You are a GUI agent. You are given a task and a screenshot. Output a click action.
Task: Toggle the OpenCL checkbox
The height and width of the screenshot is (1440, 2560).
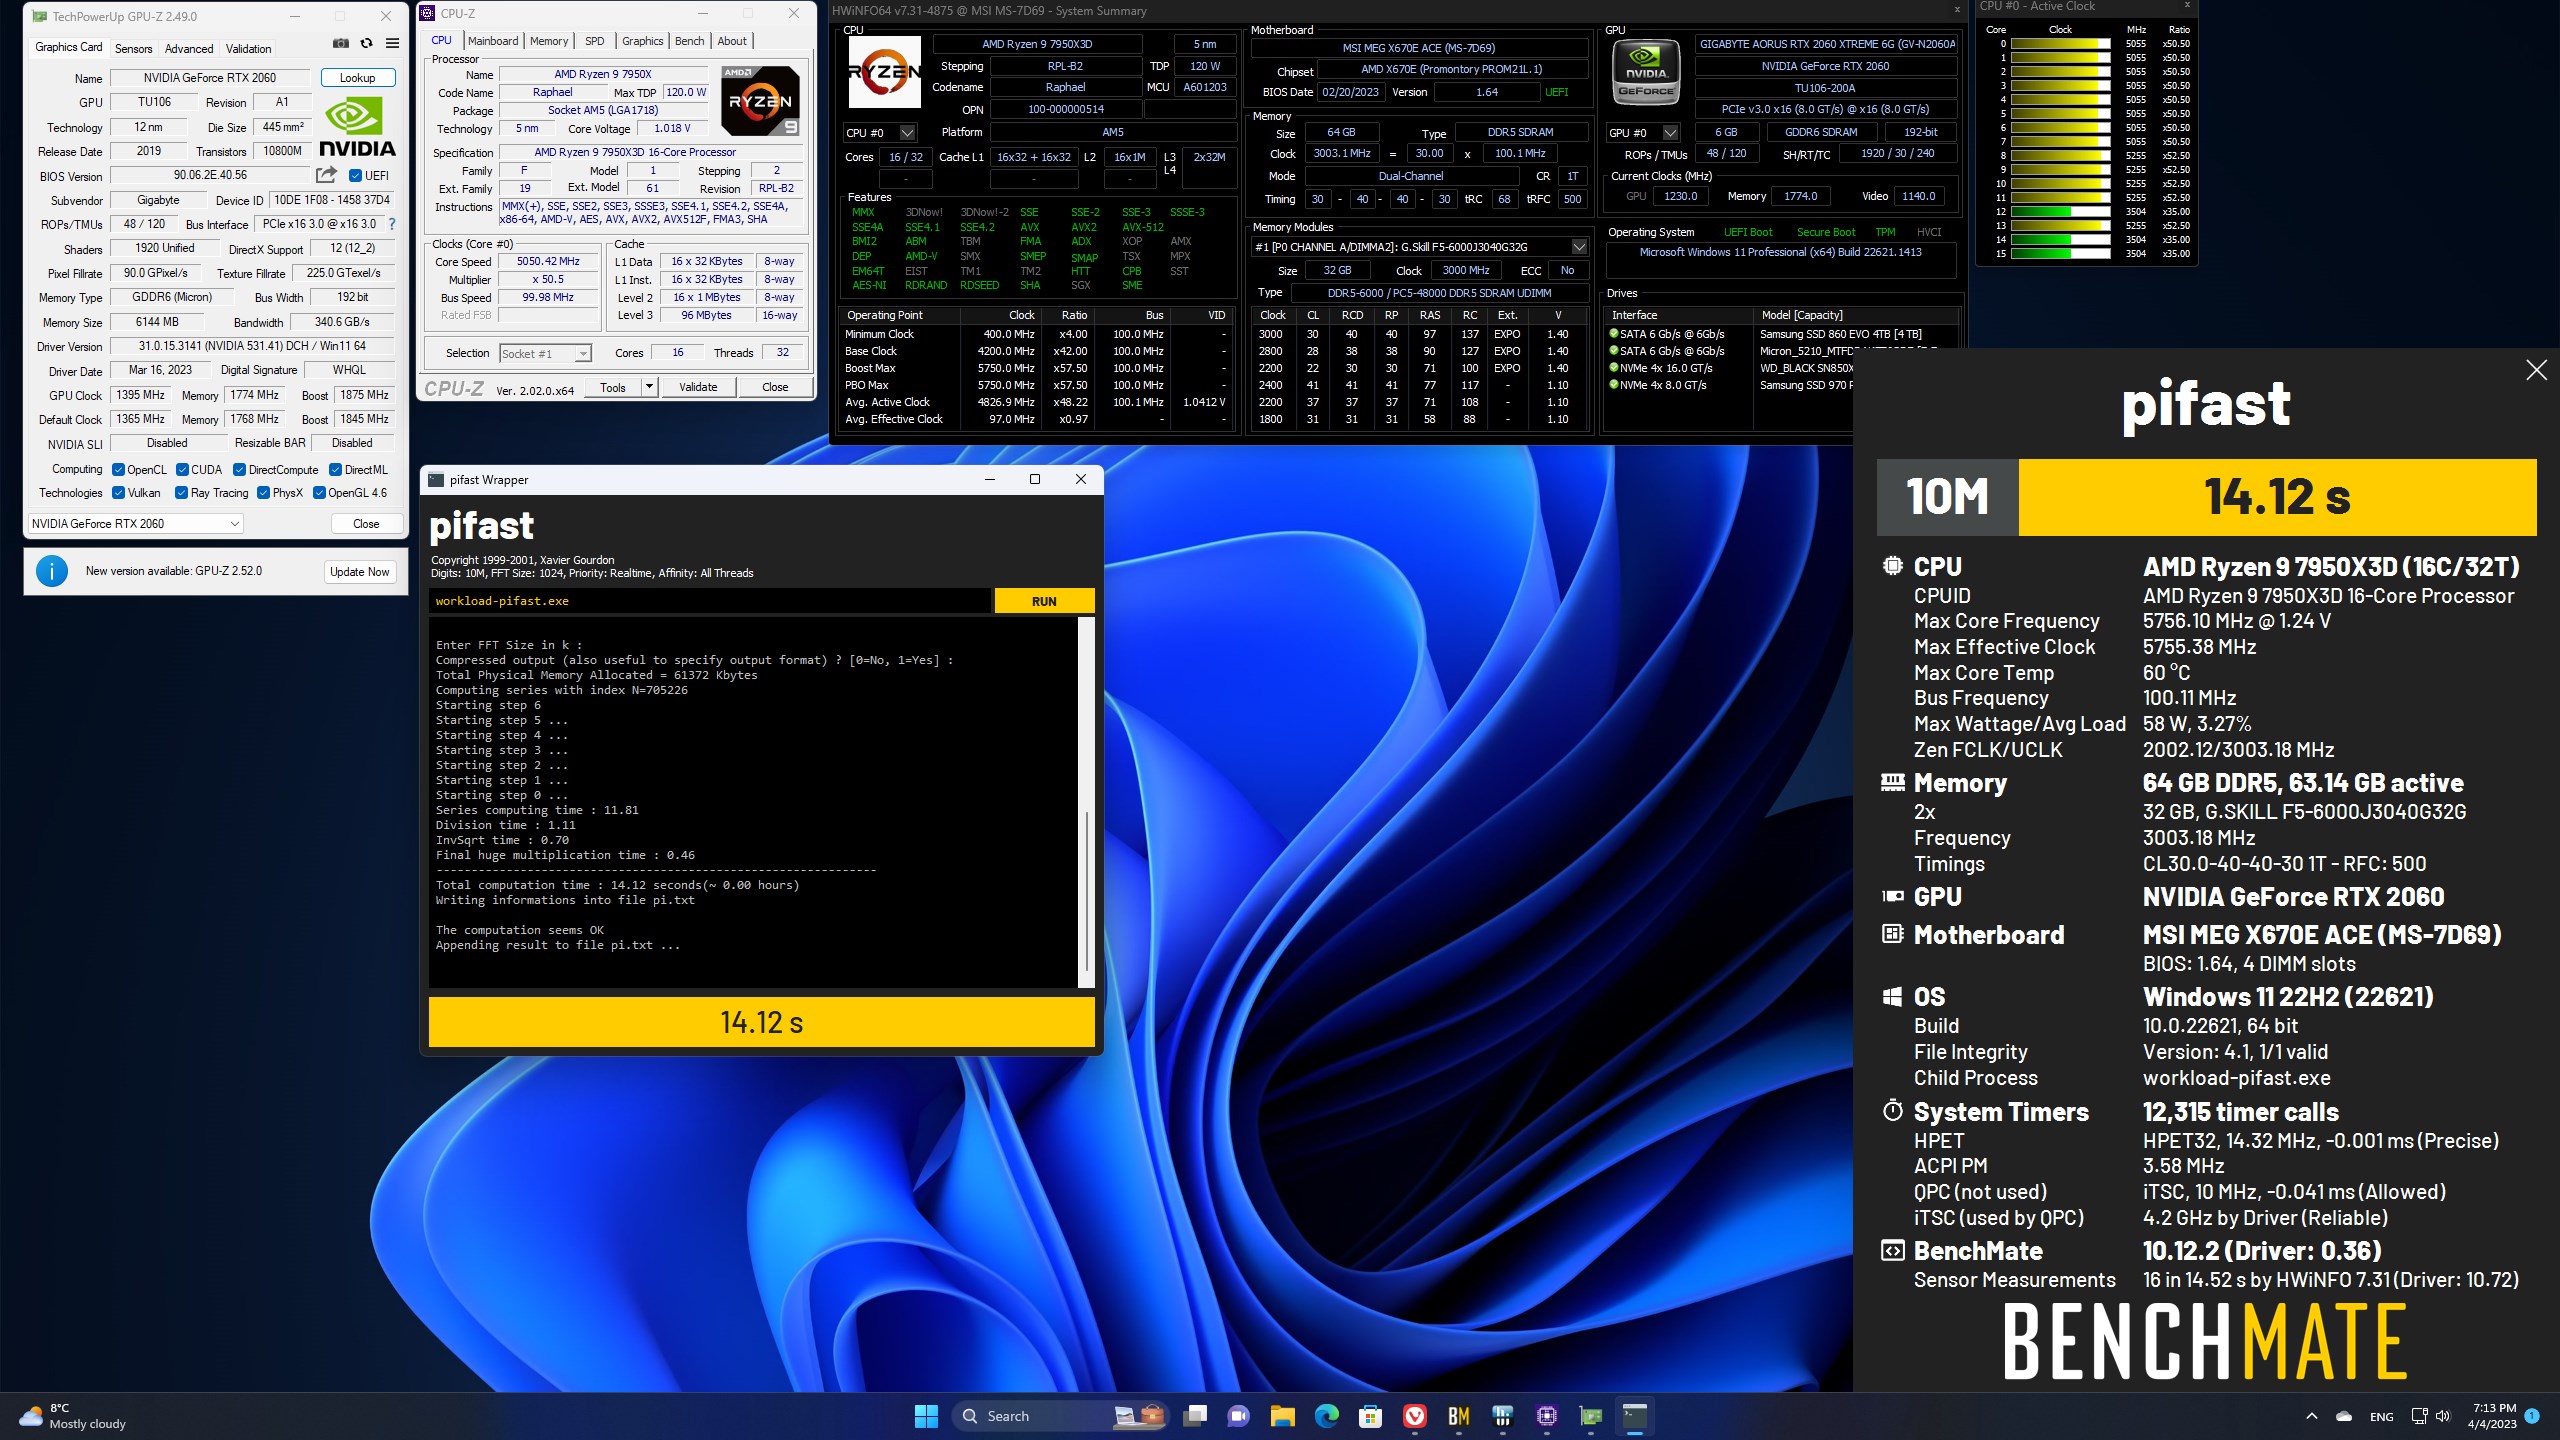pos(118,470)
